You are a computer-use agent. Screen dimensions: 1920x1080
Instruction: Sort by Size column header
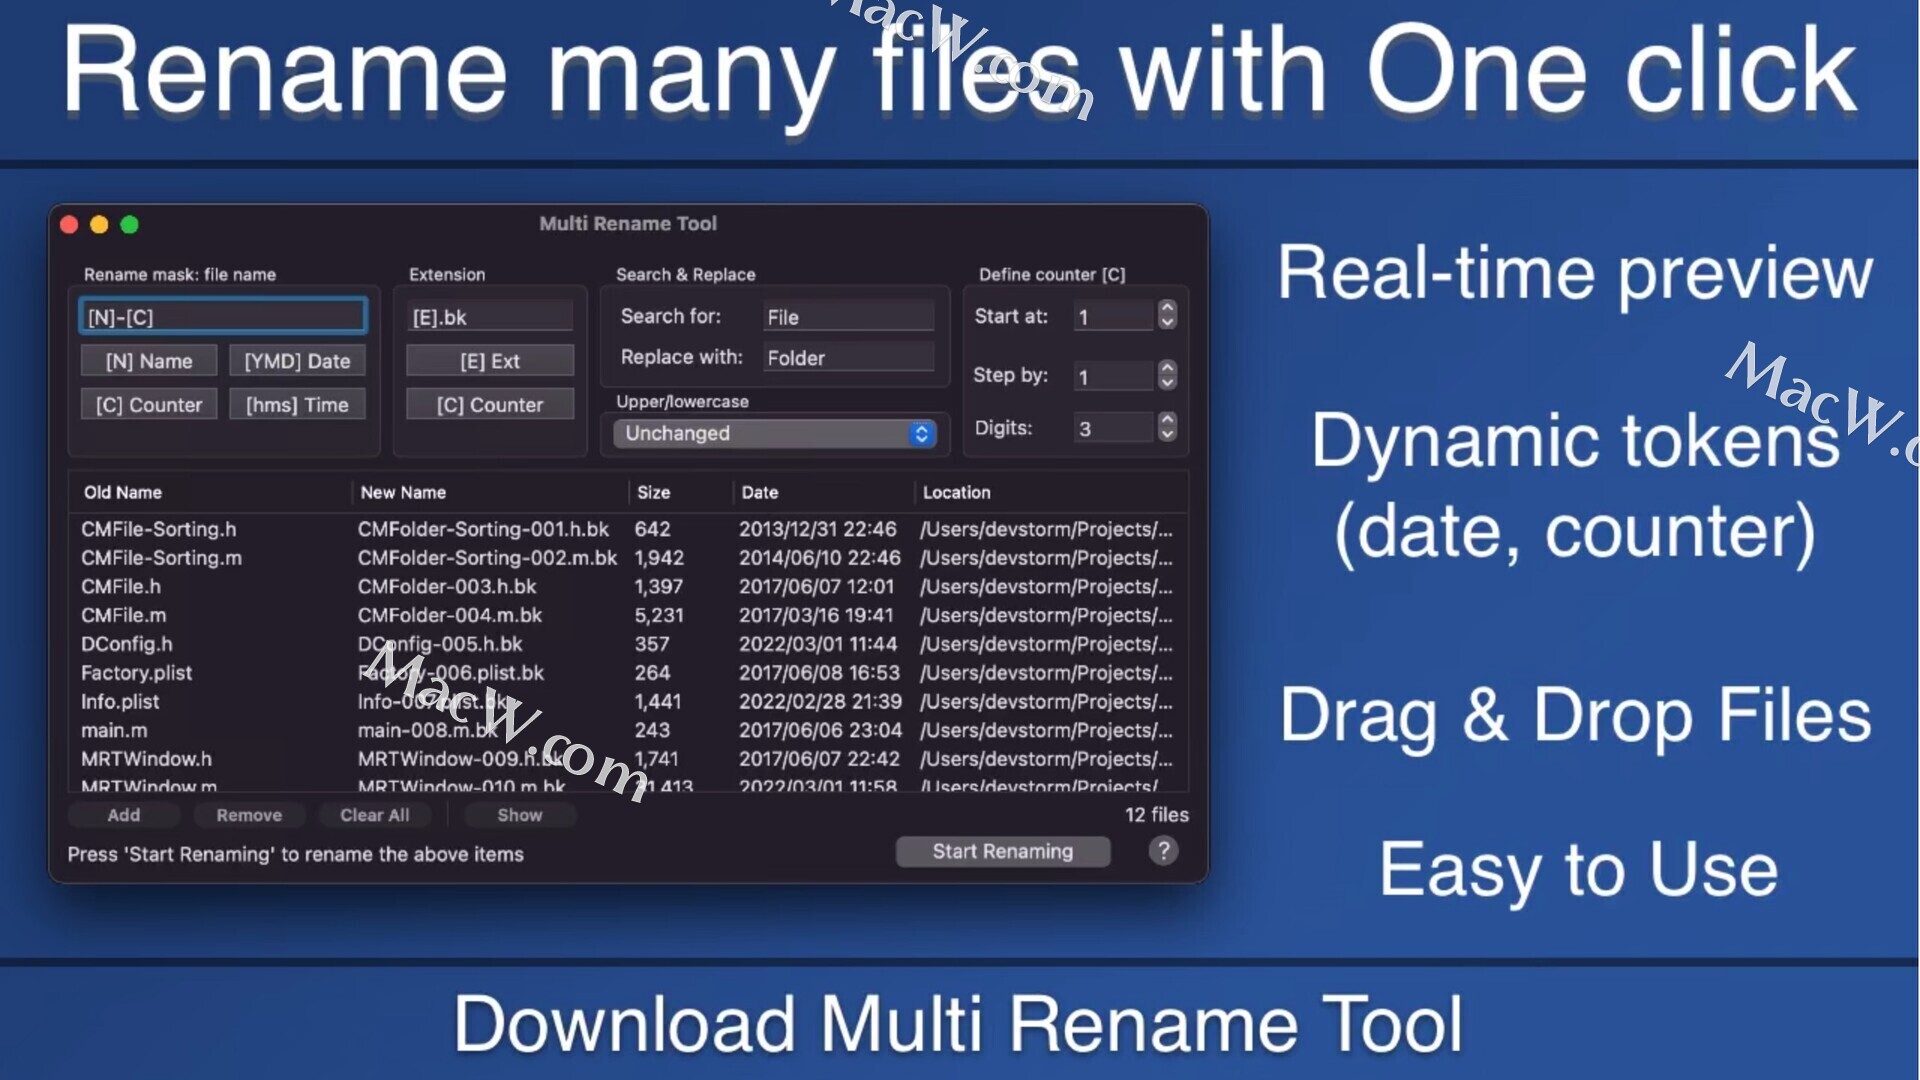pyautogui.click(x=681, y=492)
